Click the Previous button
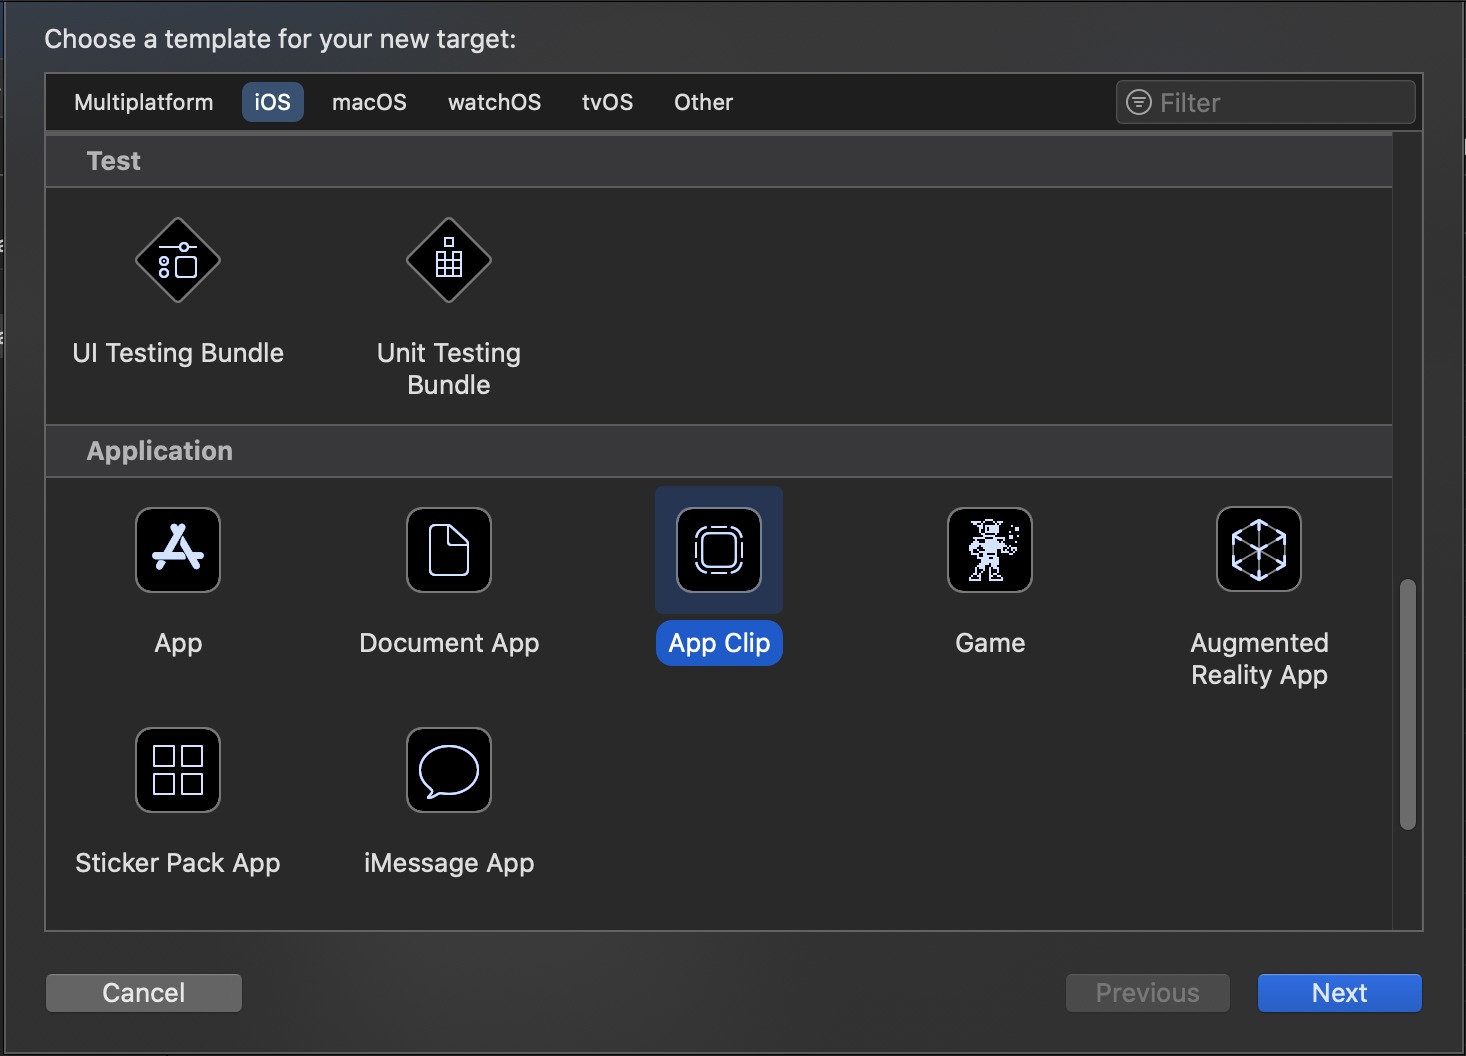The image size is (1466, 1056). [x=1147, y=993]
